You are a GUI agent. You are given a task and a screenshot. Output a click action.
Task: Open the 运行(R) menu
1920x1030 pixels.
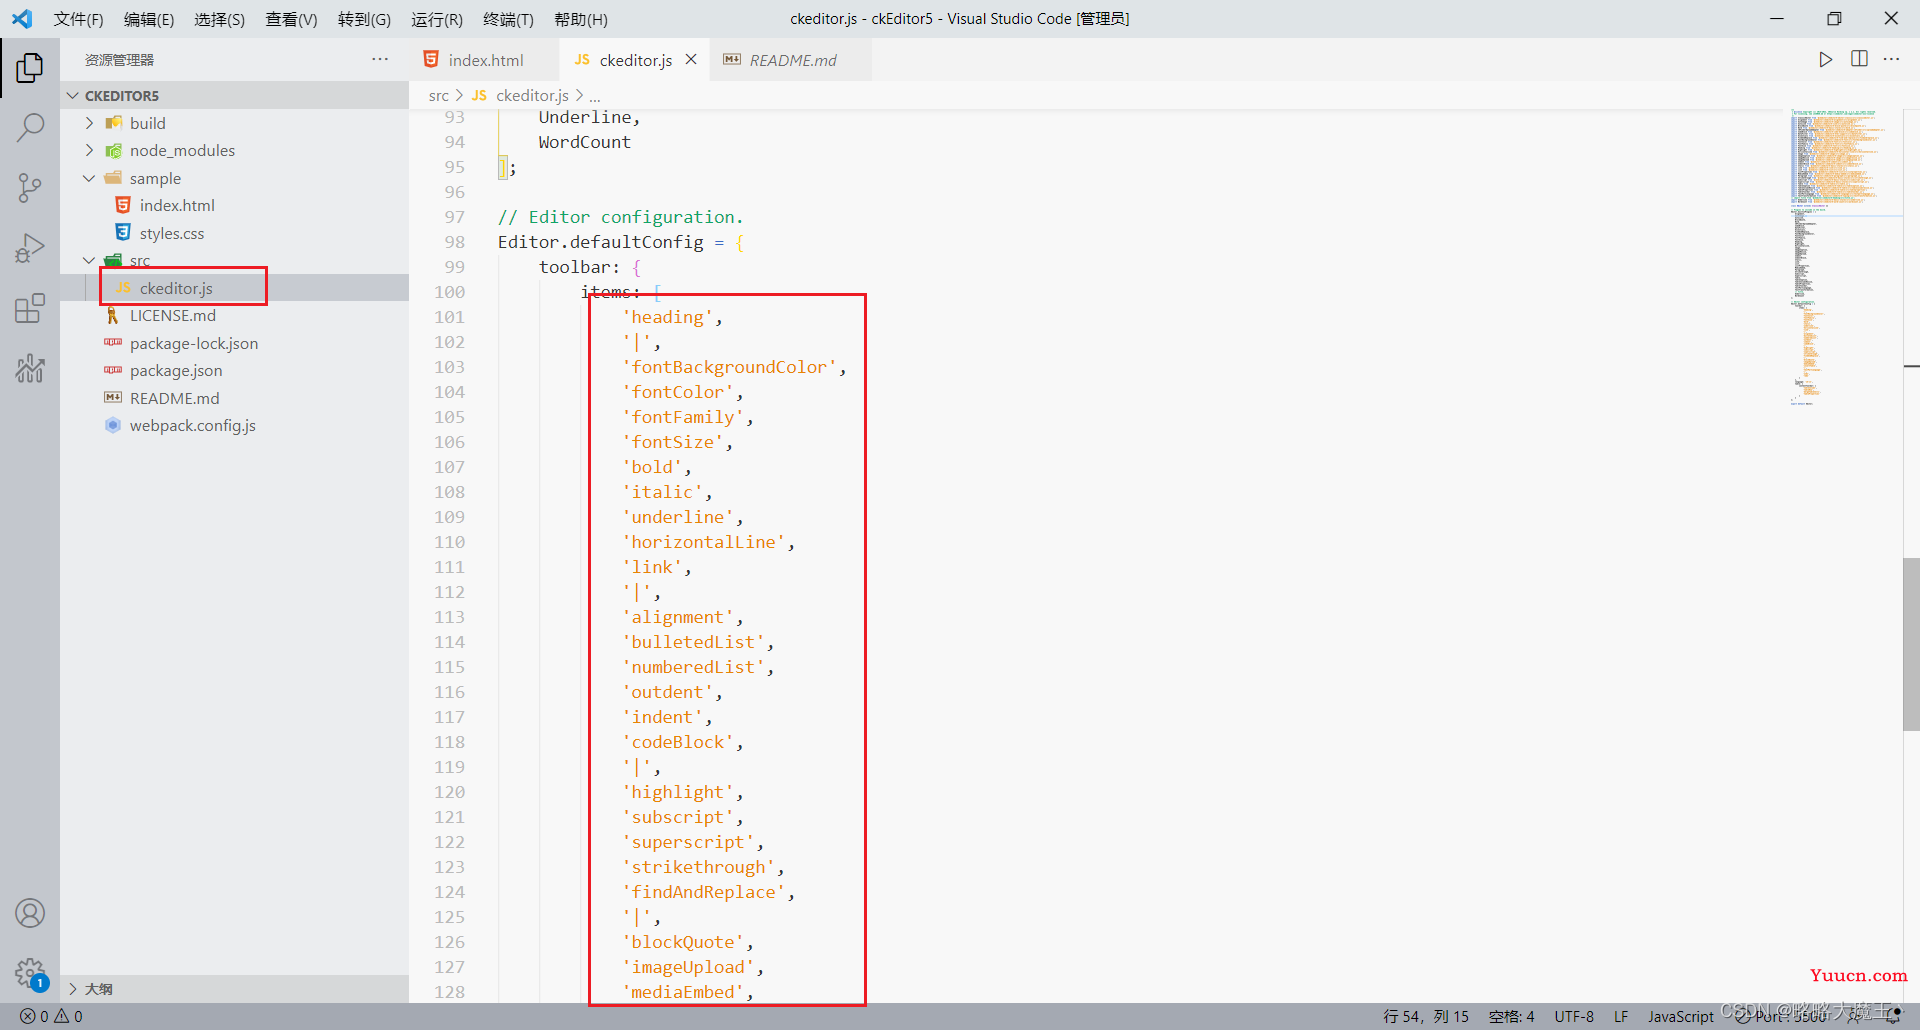pyautogui.click(x=437, y=19)
